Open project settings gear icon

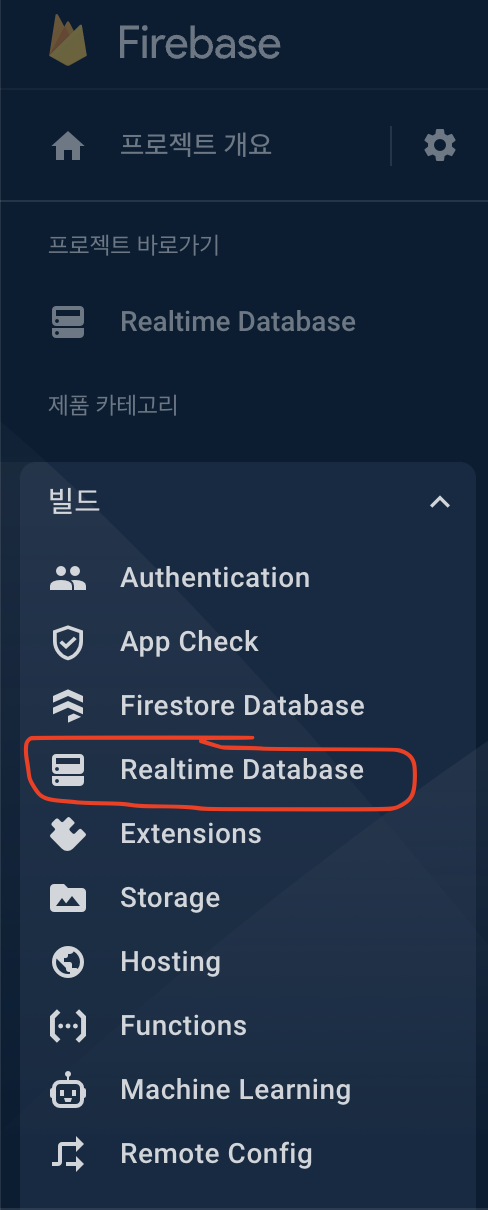click(440, 146)
